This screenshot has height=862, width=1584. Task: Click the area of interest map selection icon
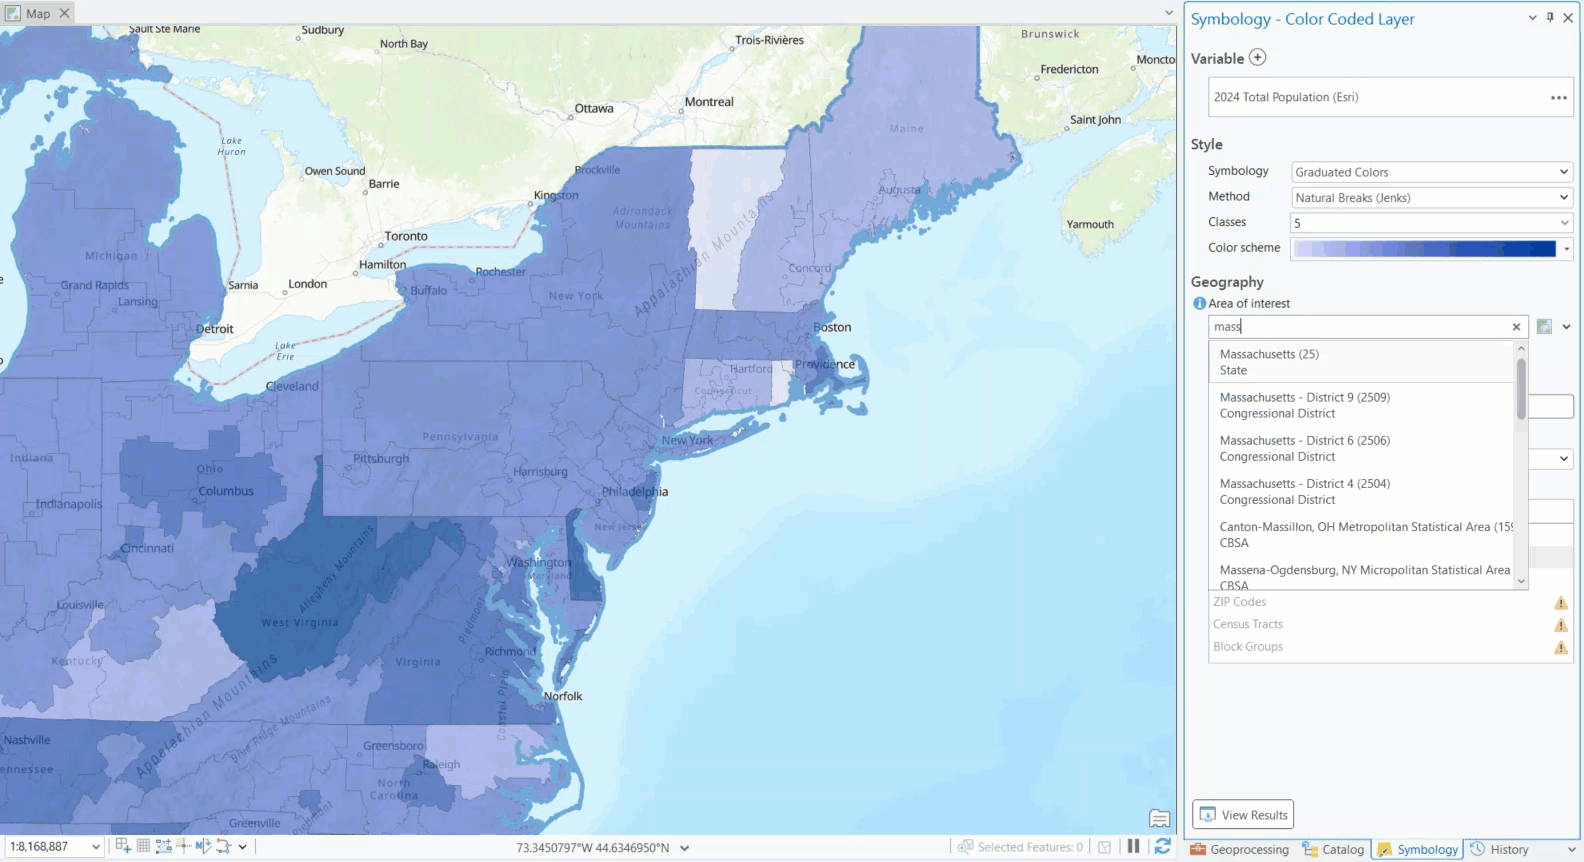1544,327
